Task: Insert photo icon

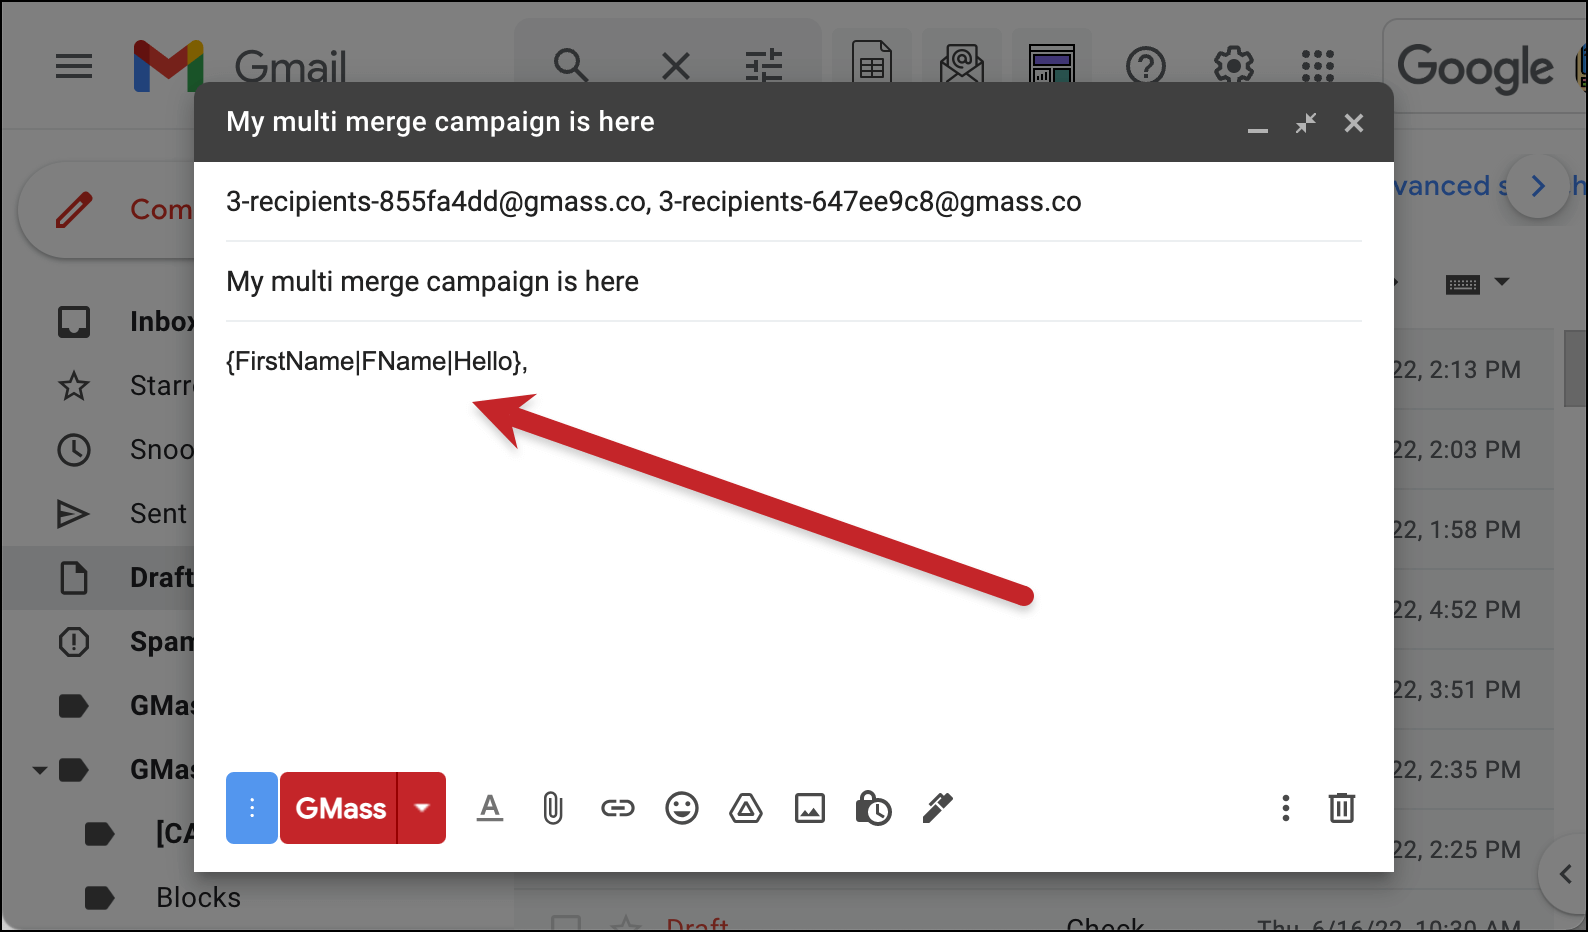Action: coord(810,808)
